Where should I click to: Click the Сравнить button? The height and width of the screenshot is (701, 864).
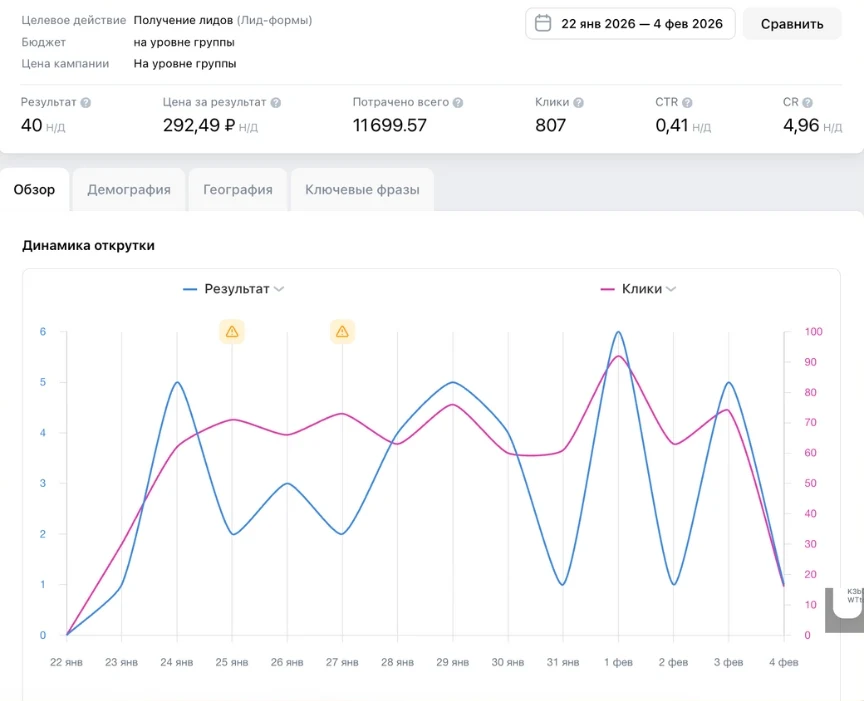tap(792, 24)
